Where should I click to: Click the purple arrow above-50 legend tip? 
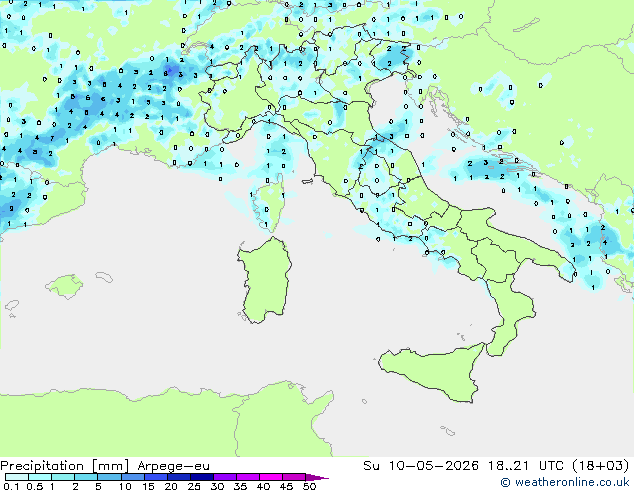coord(317,477)
